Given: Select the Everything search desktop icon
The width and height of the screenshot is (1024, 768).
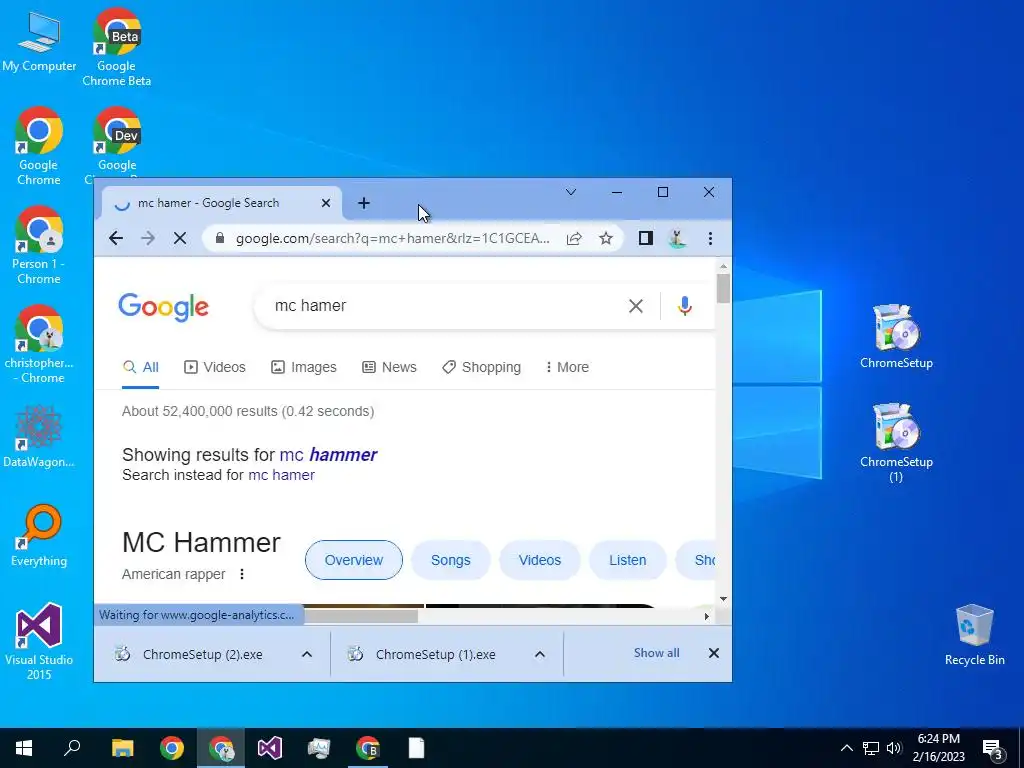Looking at the screenshot, I should (x=39, y=536).
